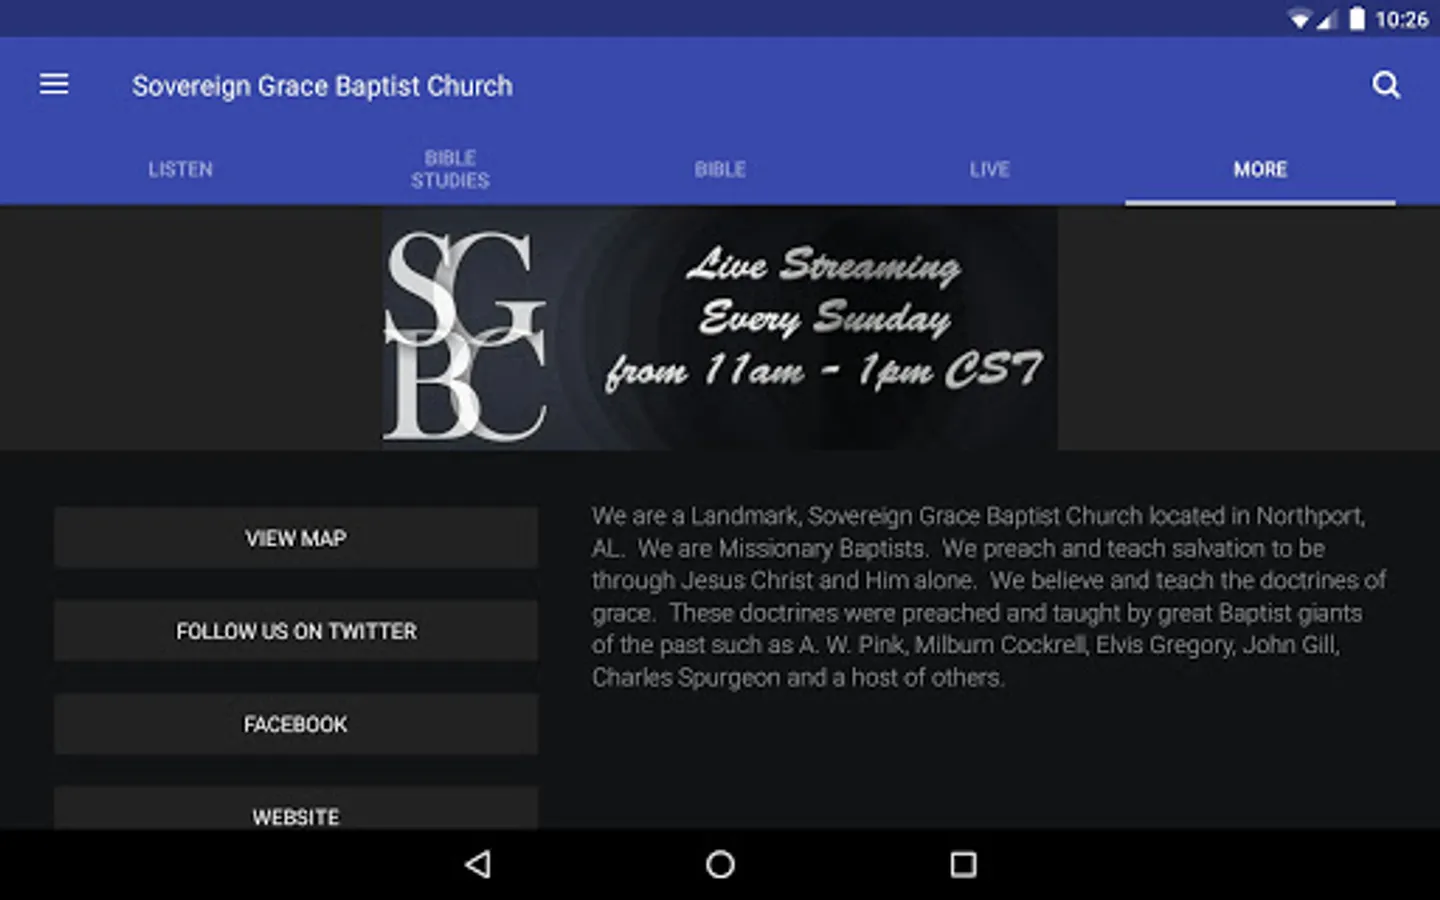This screenshot has height=900, width=1440.
Task: Tap the cellular signal icon
Action: (x=1327, y=20)
